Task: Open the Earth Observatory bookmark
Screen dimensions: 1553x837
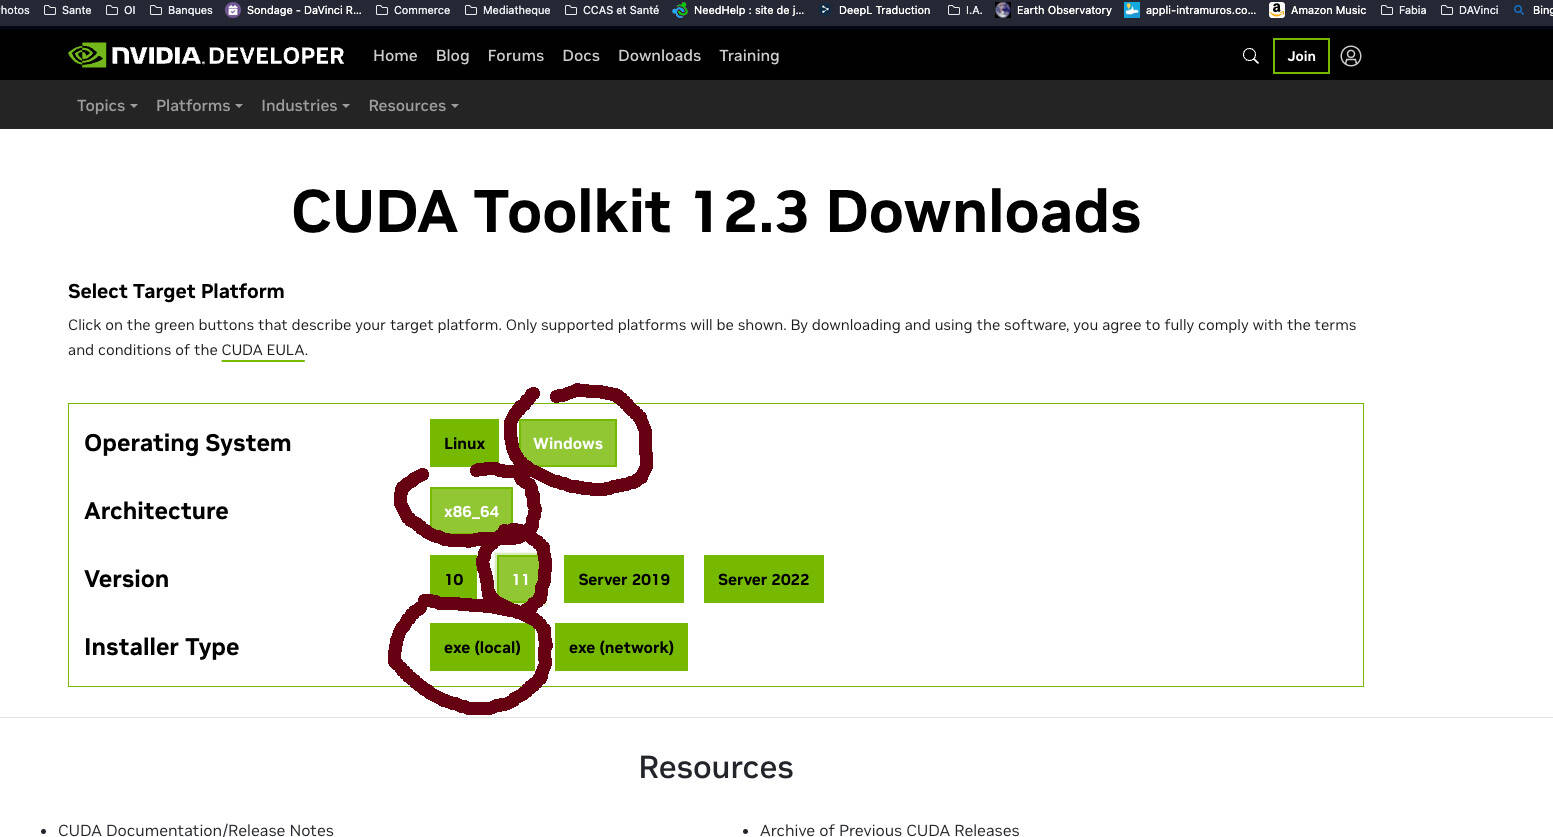Action: pos(1054,10)
